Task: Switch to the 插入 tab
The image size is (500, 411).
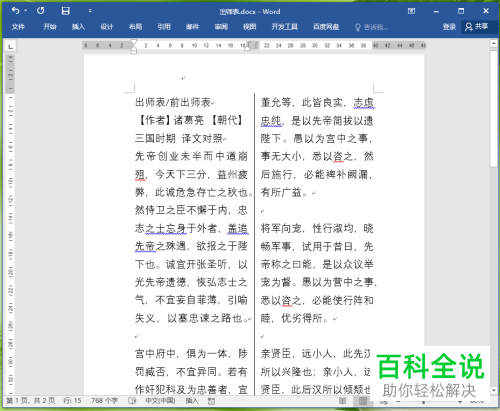Action: (78, 27)
